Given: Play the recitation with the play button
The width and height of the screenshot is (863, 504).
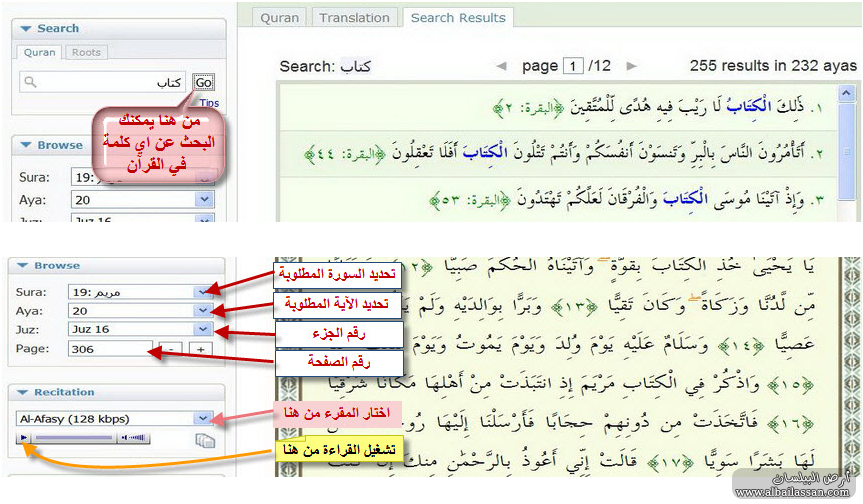Looking at the screenshot, I should 23,438.
